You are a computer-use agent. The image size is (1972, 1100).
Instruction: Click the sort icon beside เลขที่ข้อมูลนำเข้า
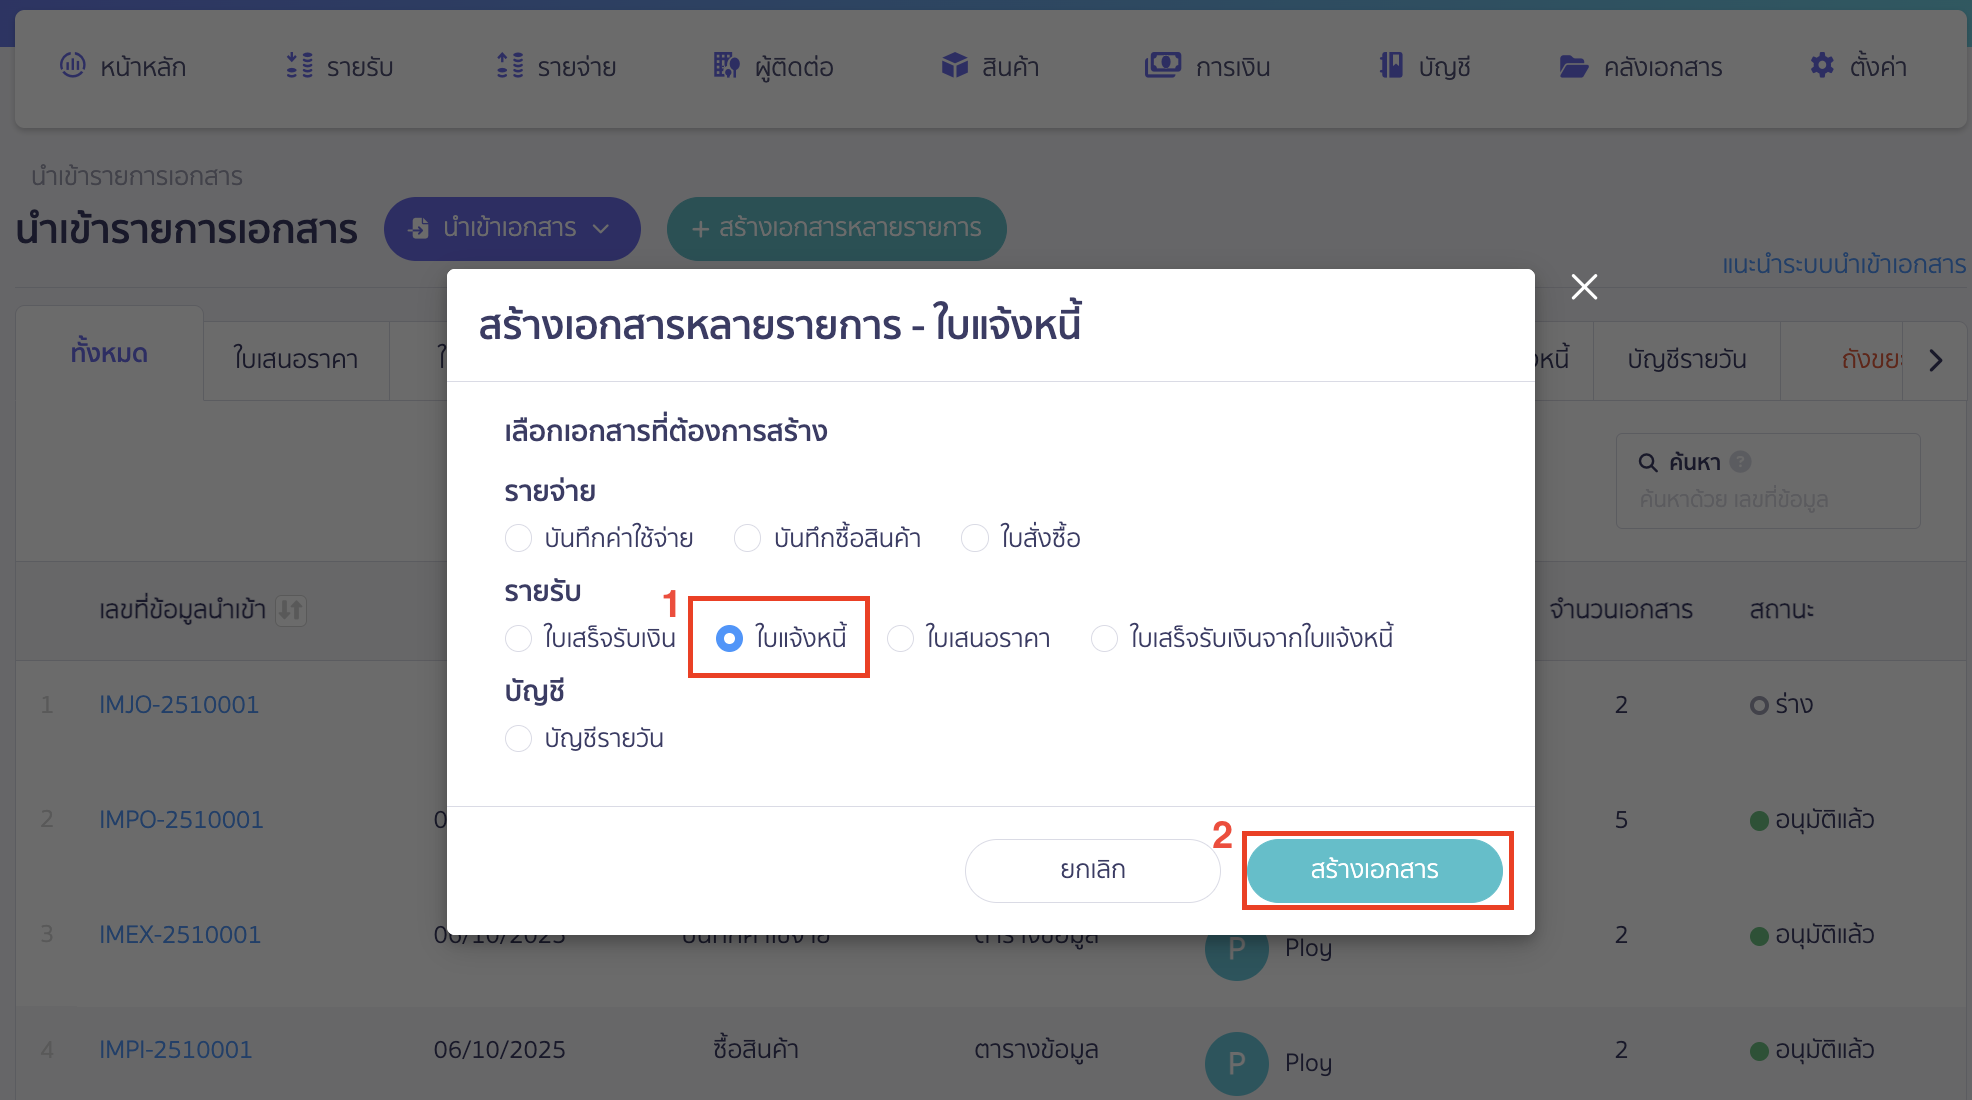[290, 611]
